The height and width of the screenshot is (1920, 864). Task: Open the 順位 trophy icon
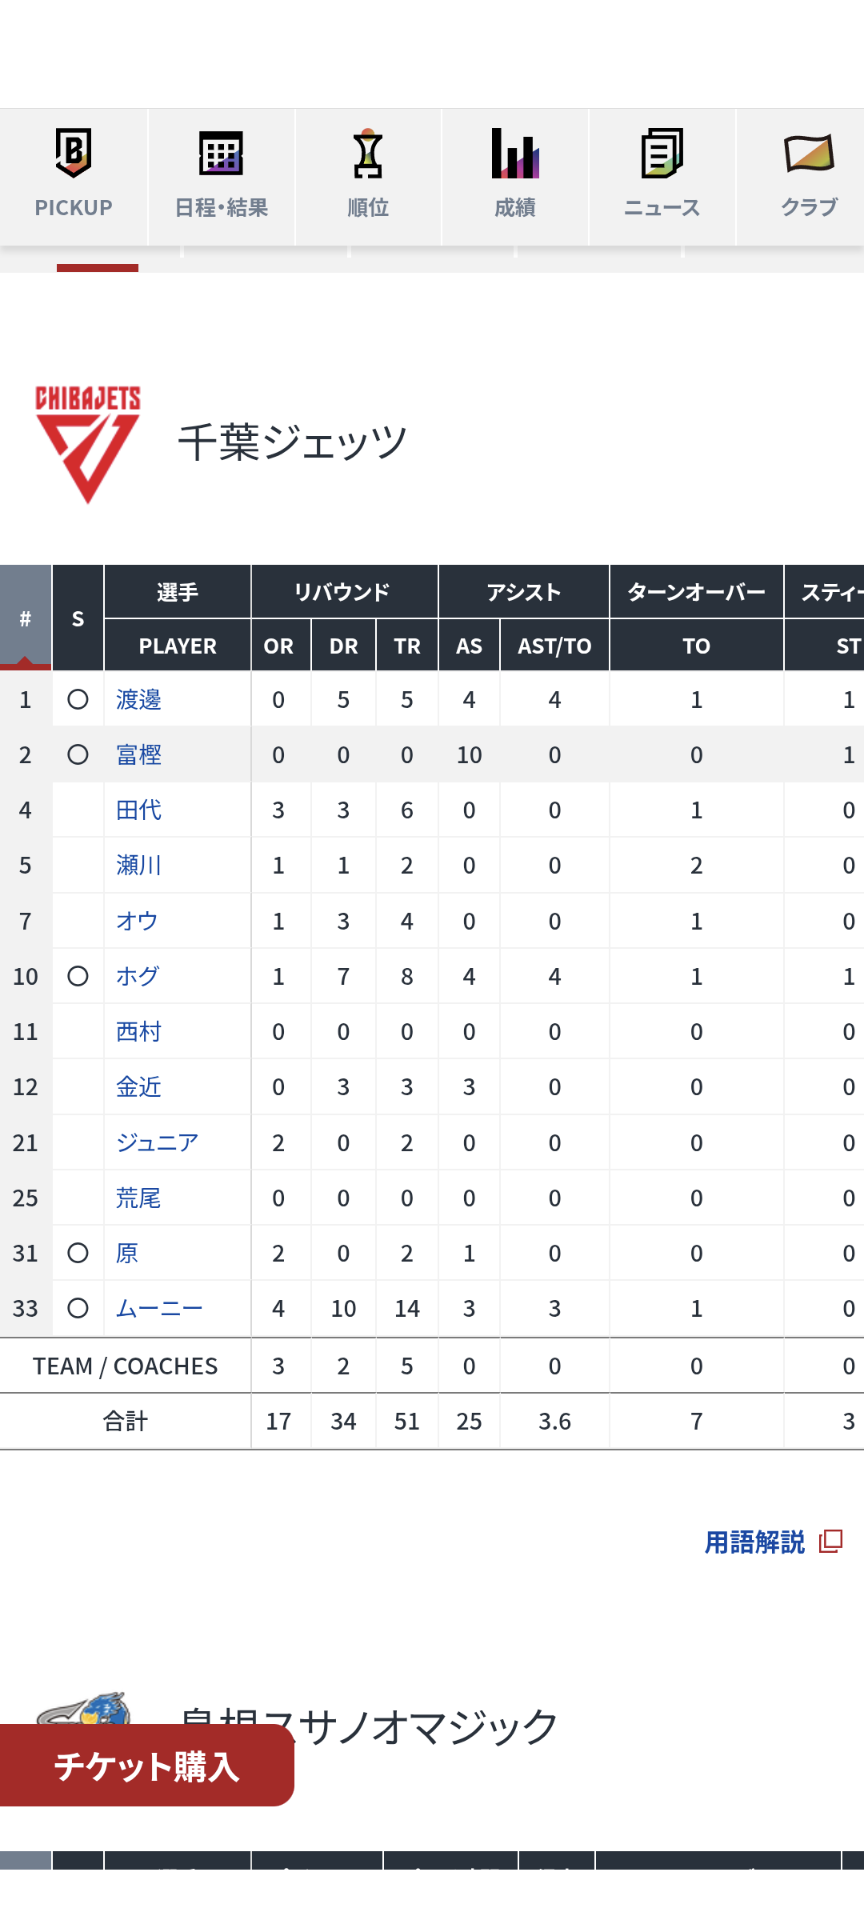point(368,153)
